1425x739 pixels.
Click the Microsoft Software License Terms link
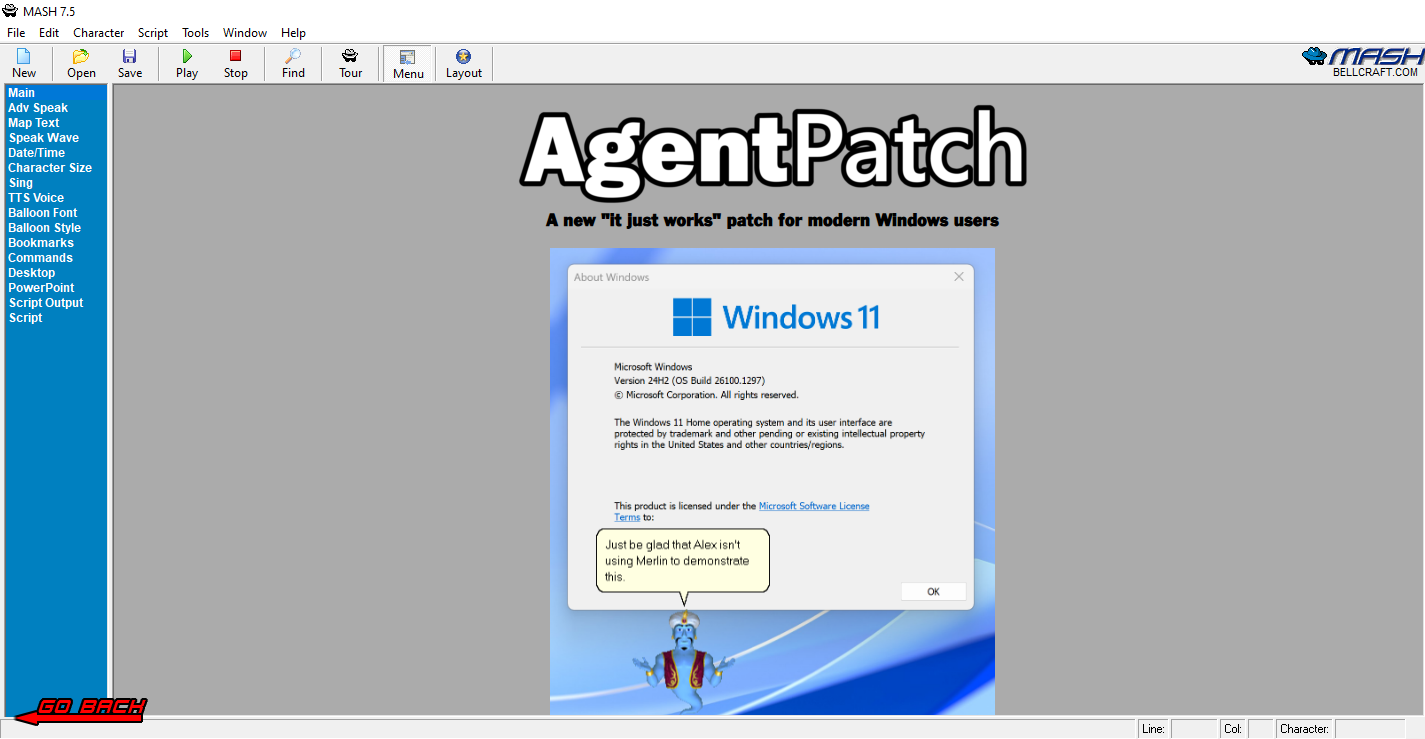813,506
